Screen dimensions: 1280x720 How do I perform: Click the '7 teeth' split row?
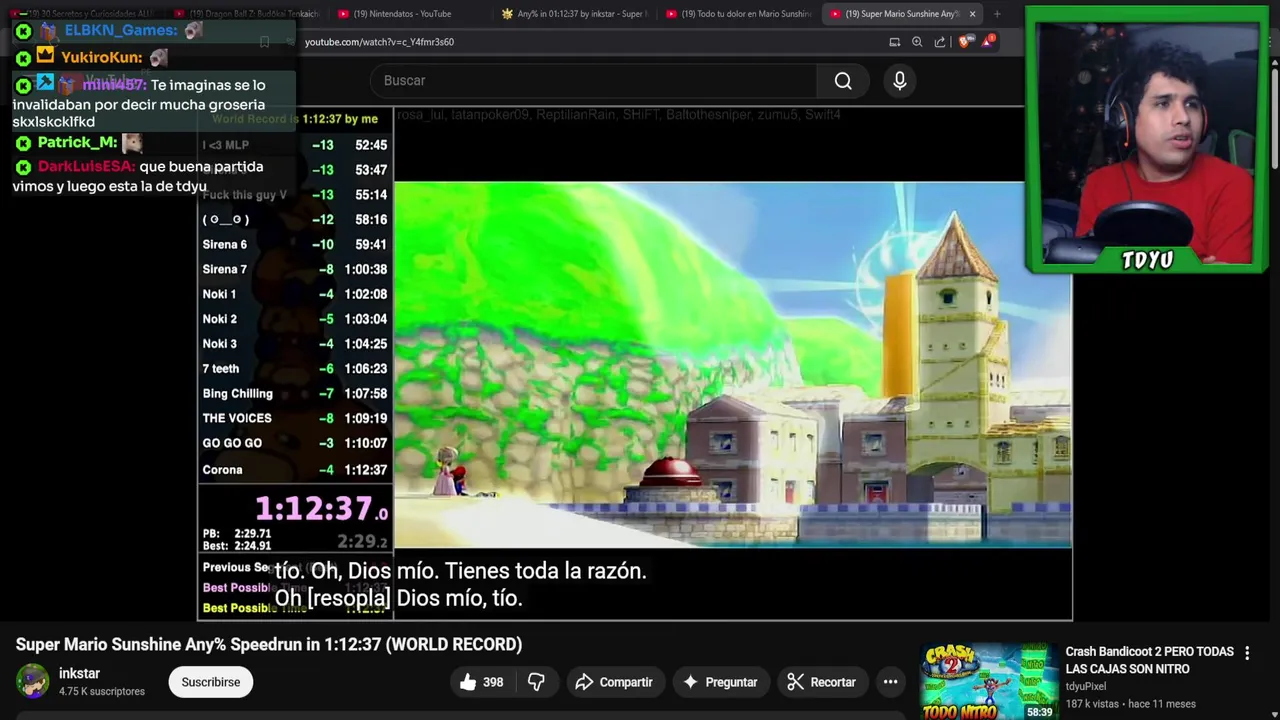click(x=295, y=369)
